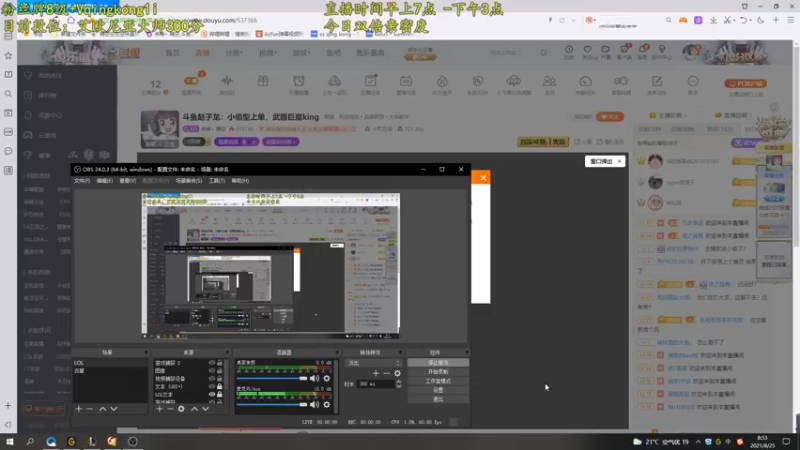
Task: Move source up in Sources panel
Action: click(x=194, y=409)
